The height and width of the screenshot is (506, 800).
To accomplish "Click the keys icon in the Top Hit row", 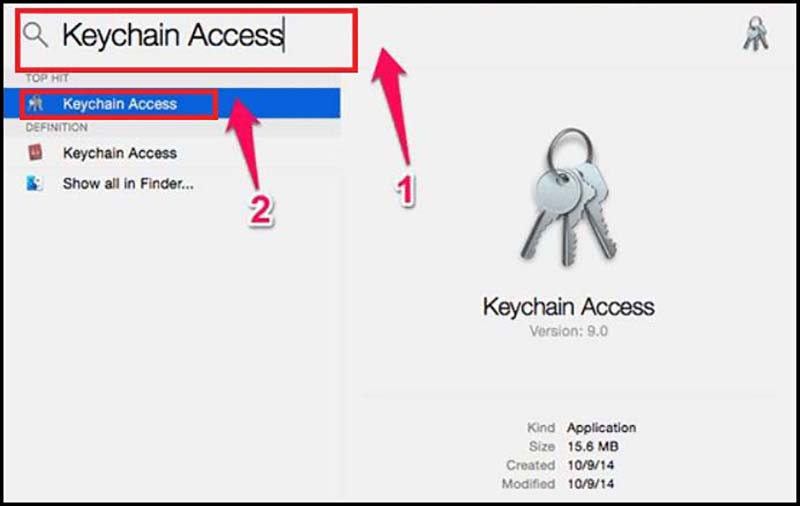I will pyautogui.click(x=35, y=104).
